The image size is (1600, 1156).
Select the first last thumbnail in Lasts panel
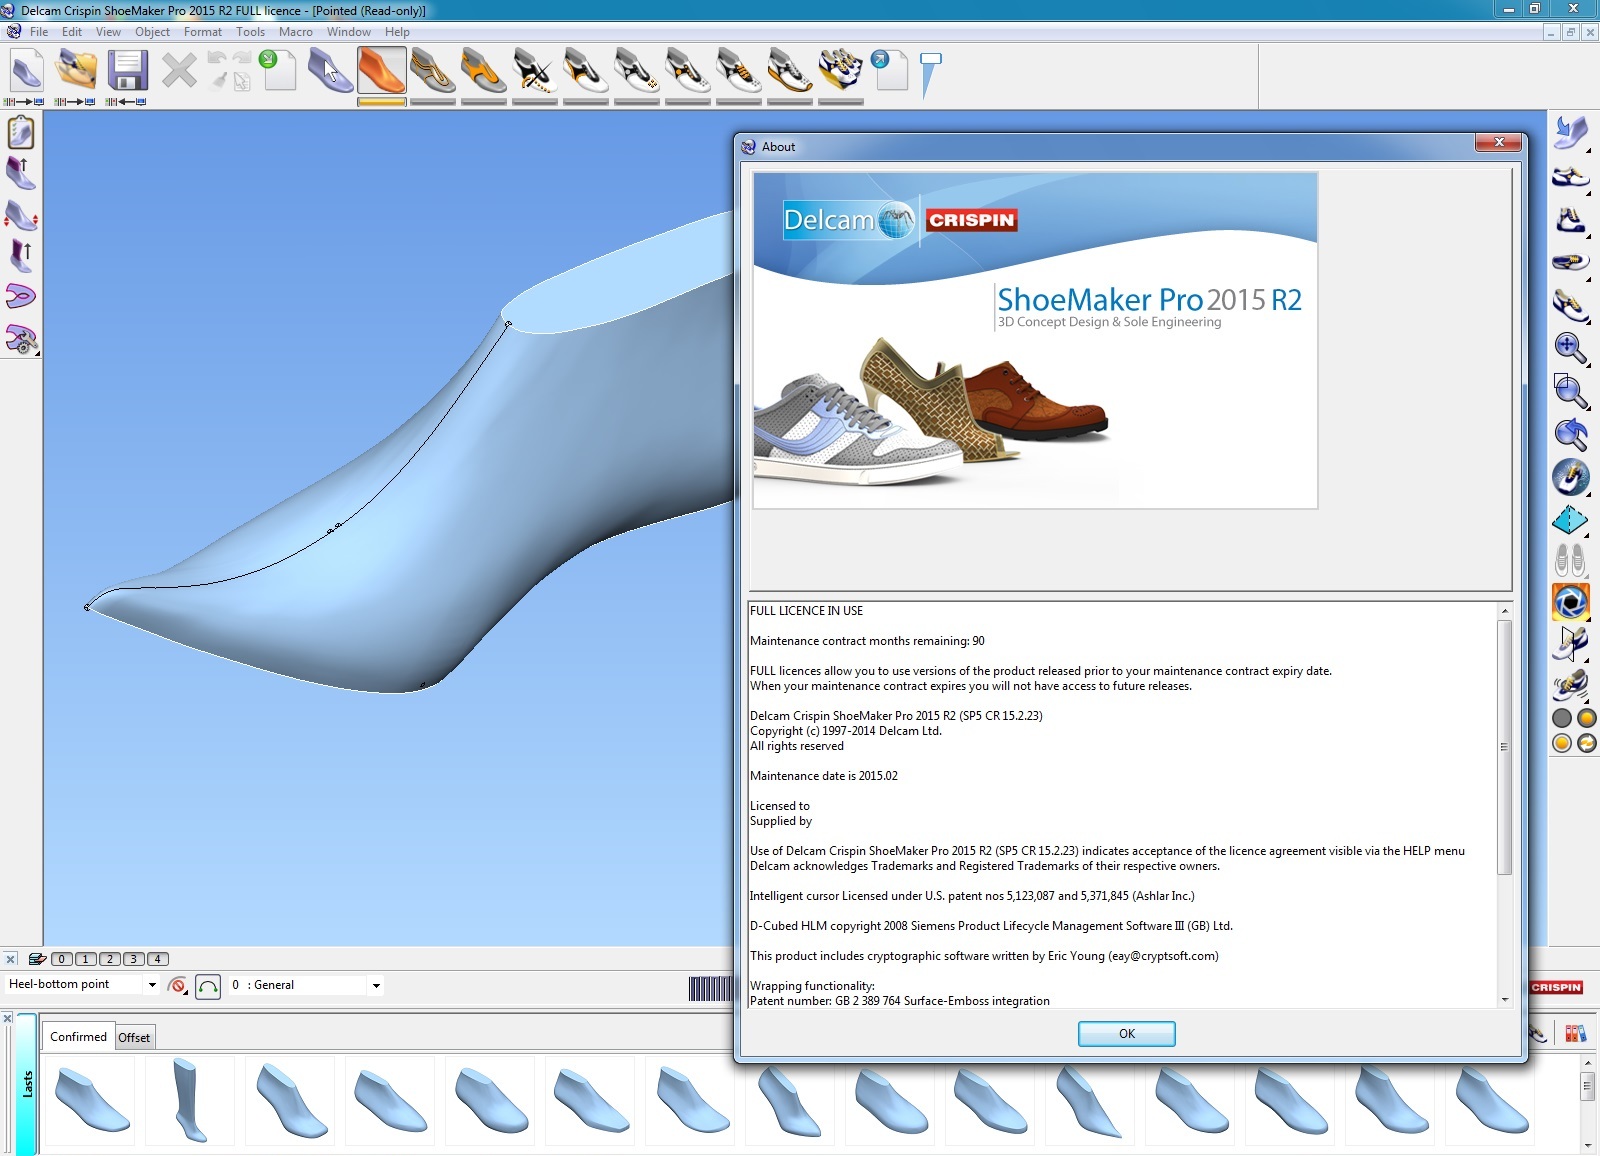tap(91, 1100)
